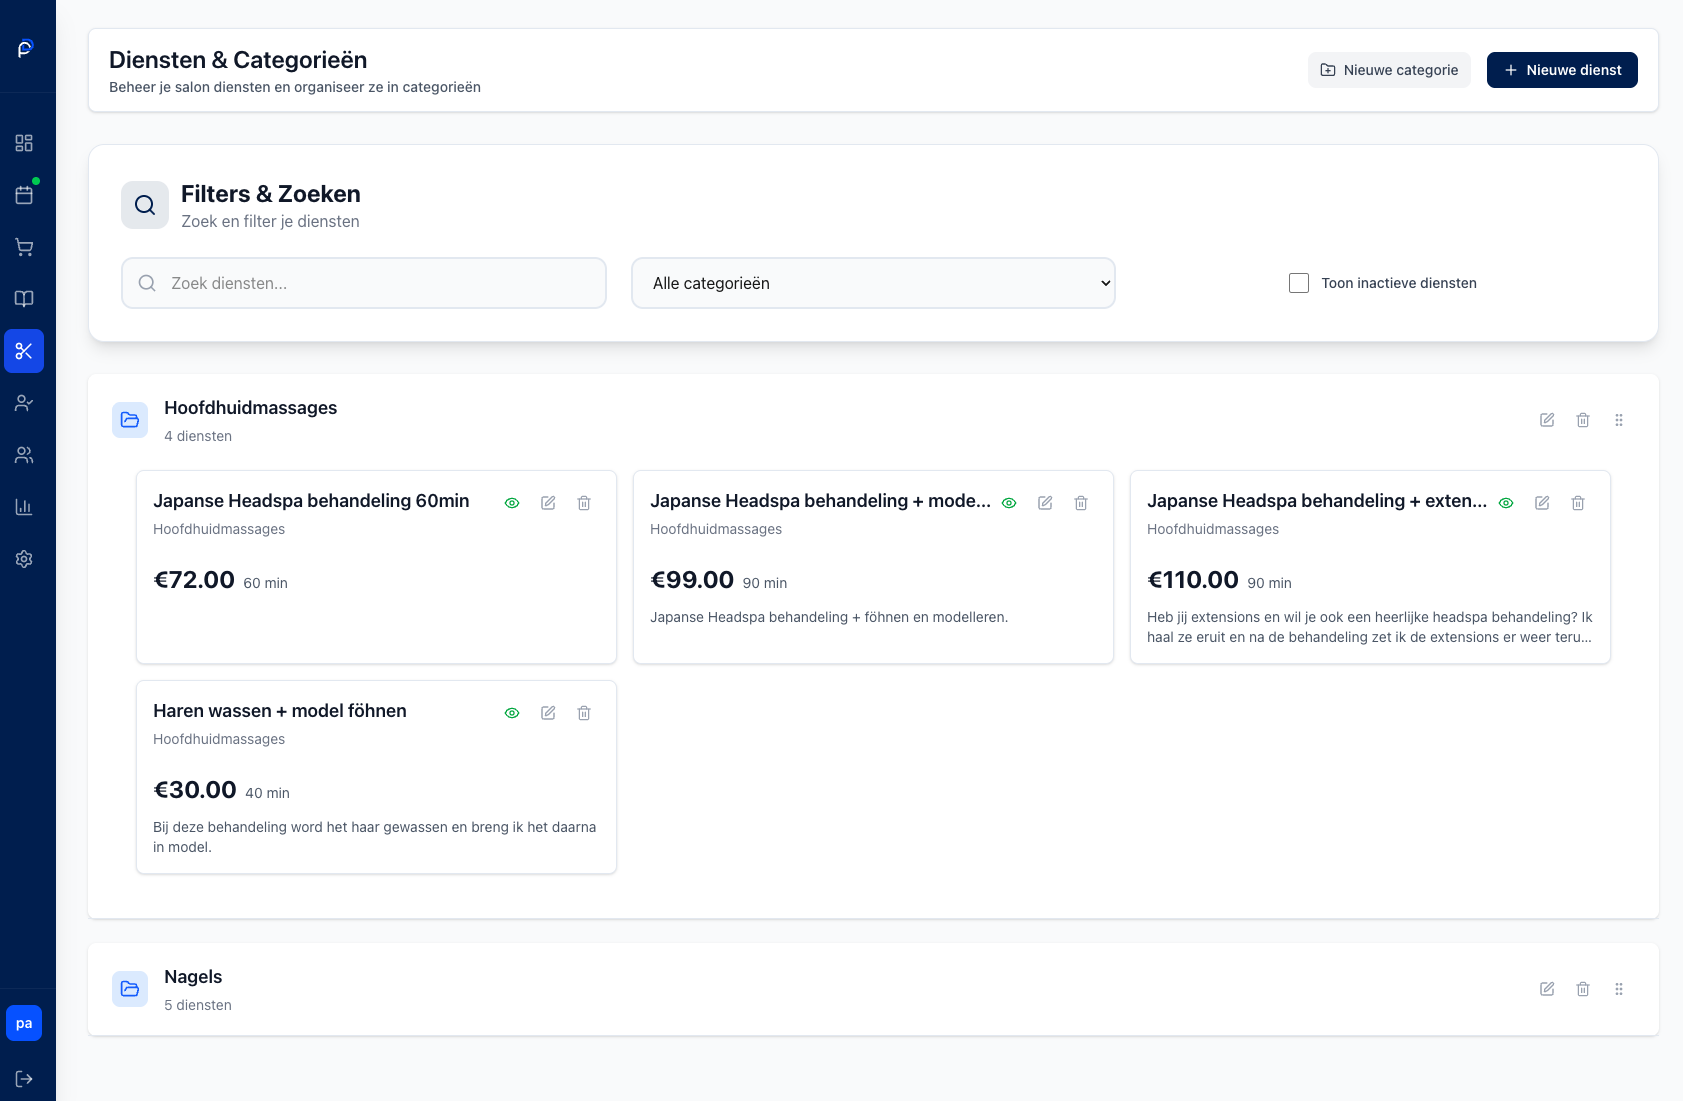
Task: Delete the Haren wassen + model föhnen service
Action: point(584,713)
